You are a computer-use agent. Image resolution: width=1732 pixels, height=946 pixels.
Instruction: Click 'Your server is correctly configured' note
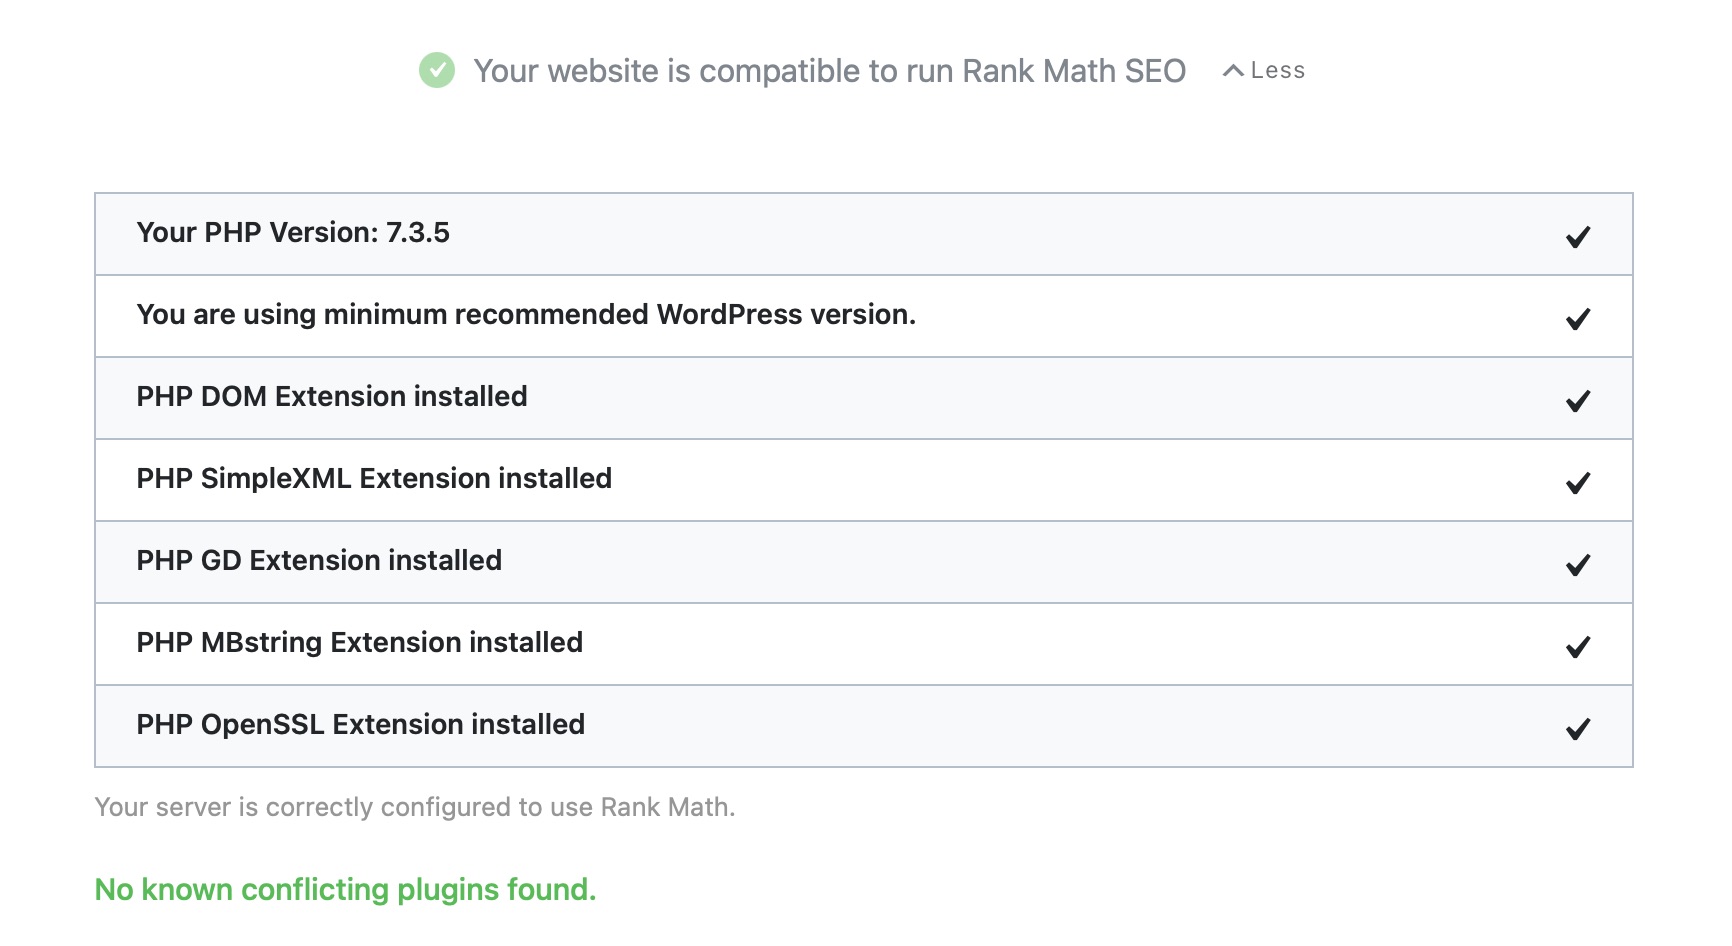(x=415, y=807)
